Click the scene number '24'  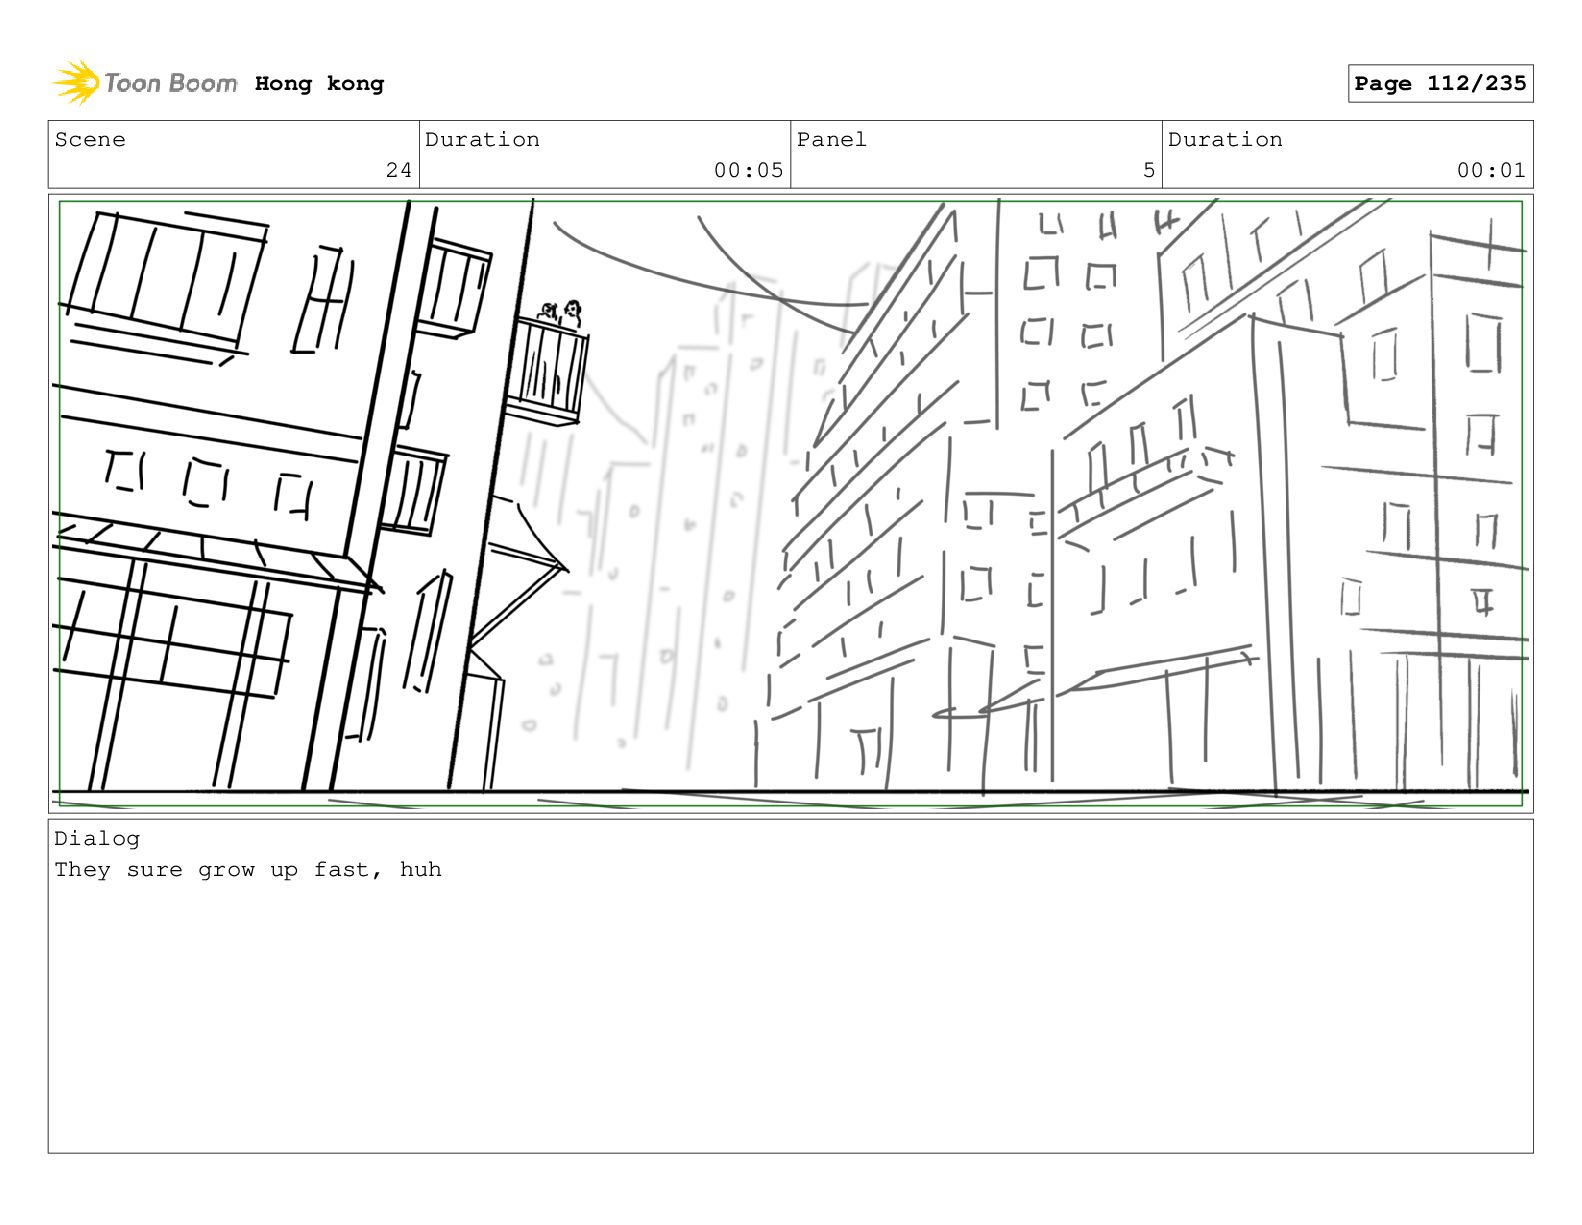pyautogui.click(x=398, y=170)
